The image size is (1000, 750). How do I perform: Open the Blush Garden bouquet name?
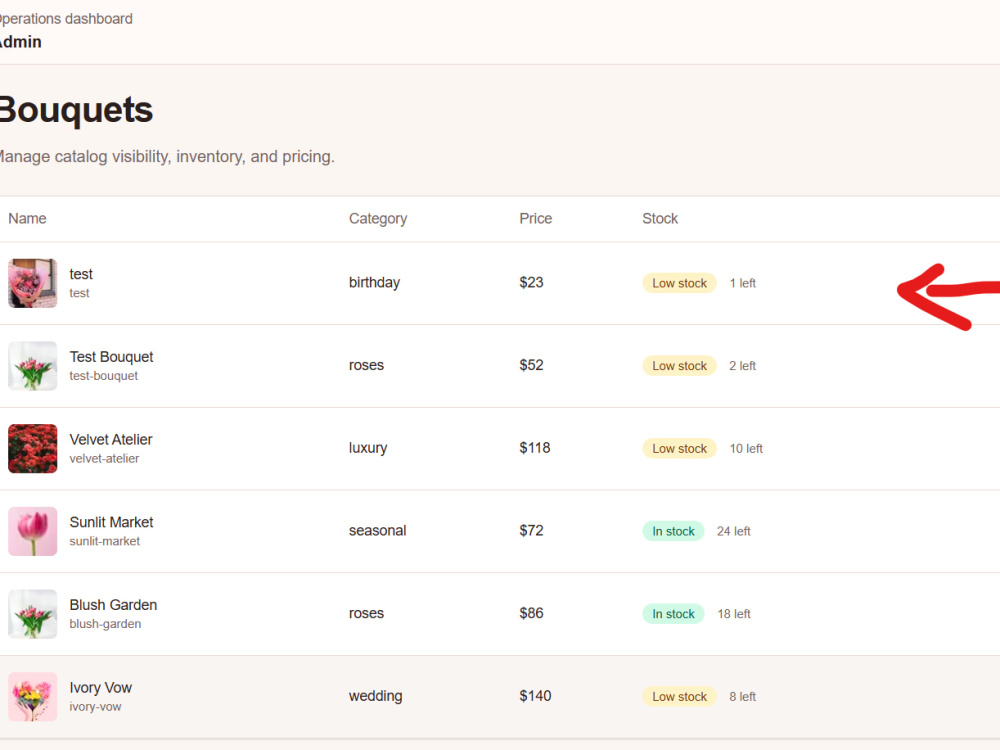tap(114, 605)
